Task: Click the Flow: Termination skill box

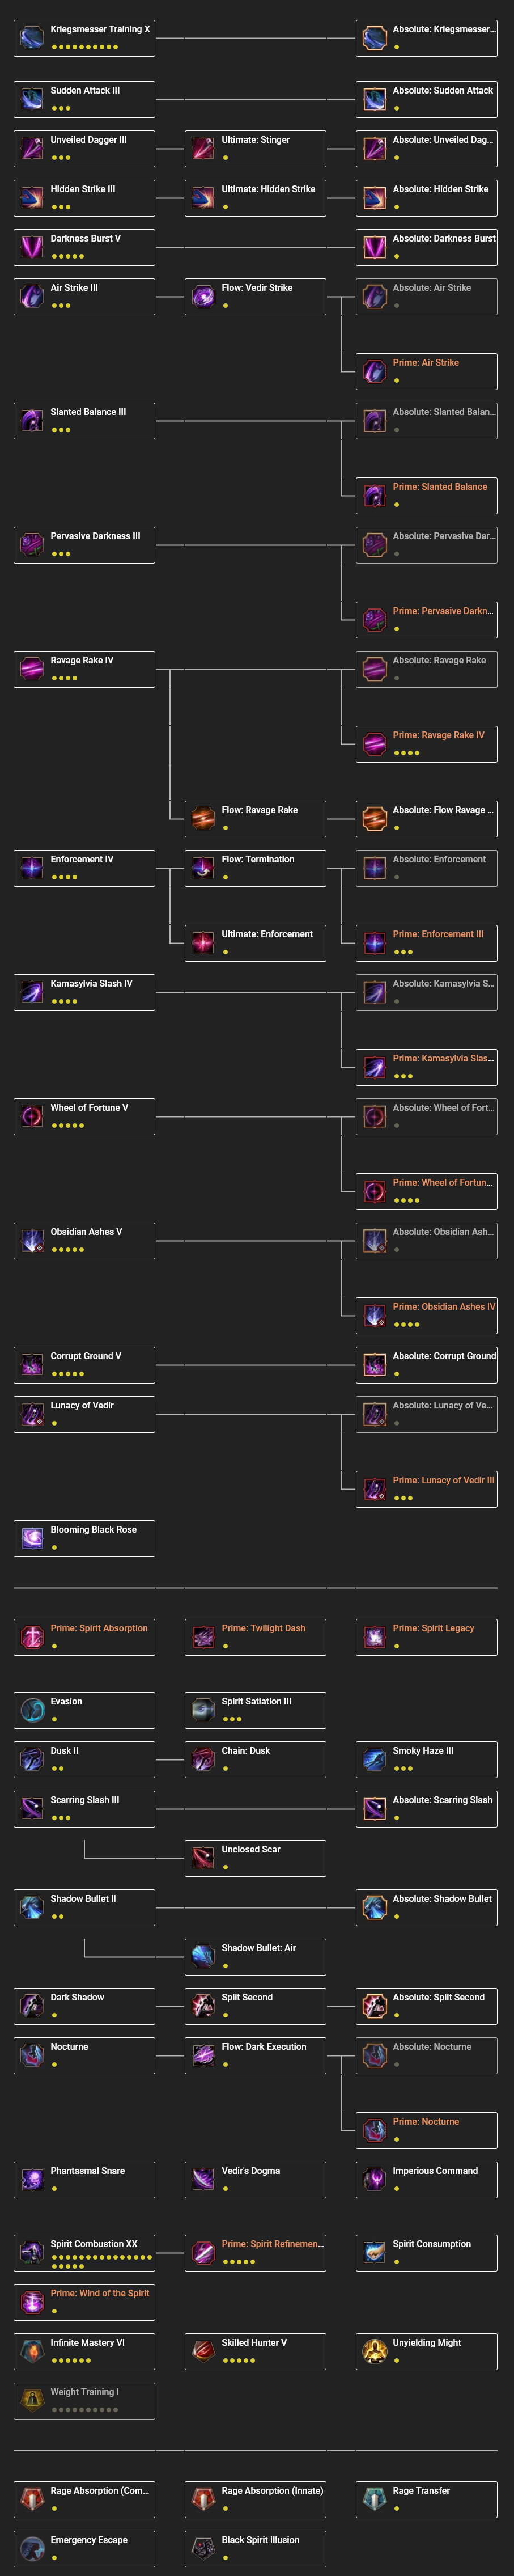Action: pyautogui.click(x=255, y=867)
